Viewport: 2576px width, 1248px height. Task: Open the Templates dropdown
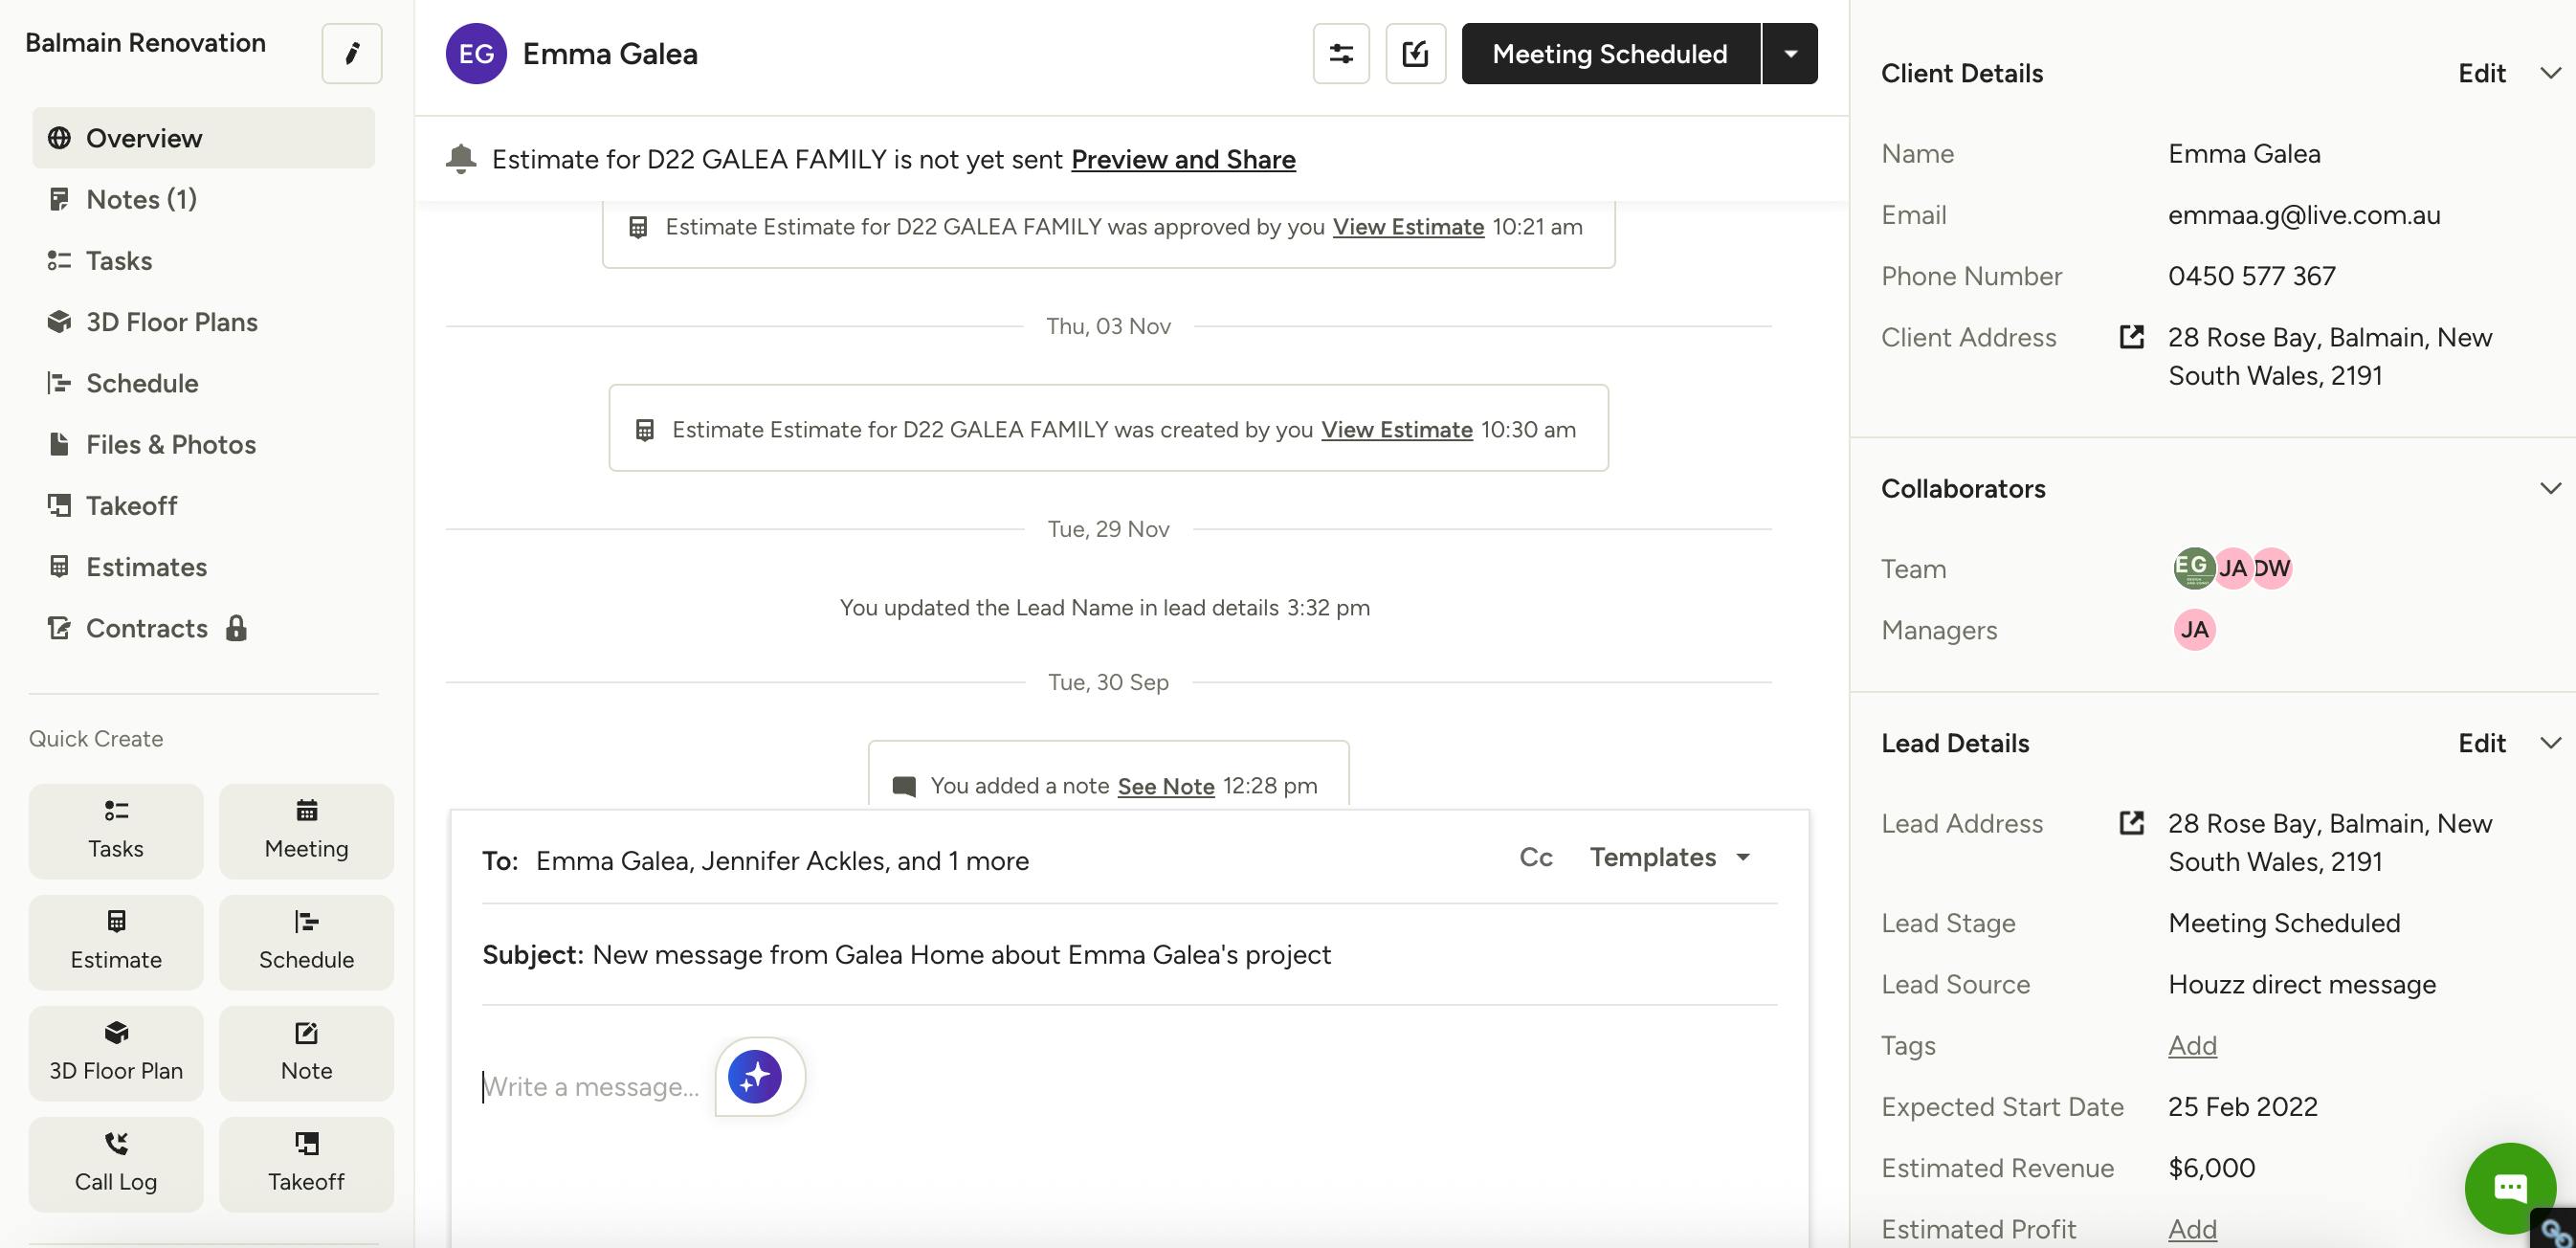[x=1670, y=857]
